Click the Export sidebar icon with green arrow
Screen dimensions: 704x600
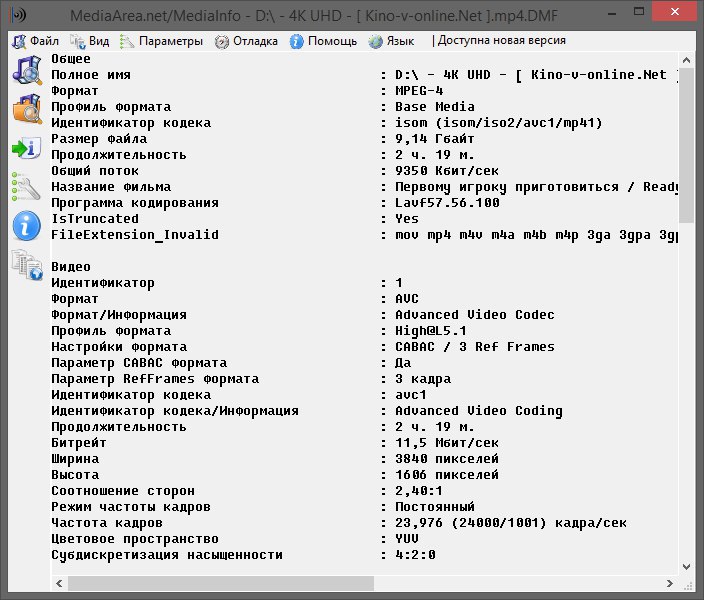[27, 148]
